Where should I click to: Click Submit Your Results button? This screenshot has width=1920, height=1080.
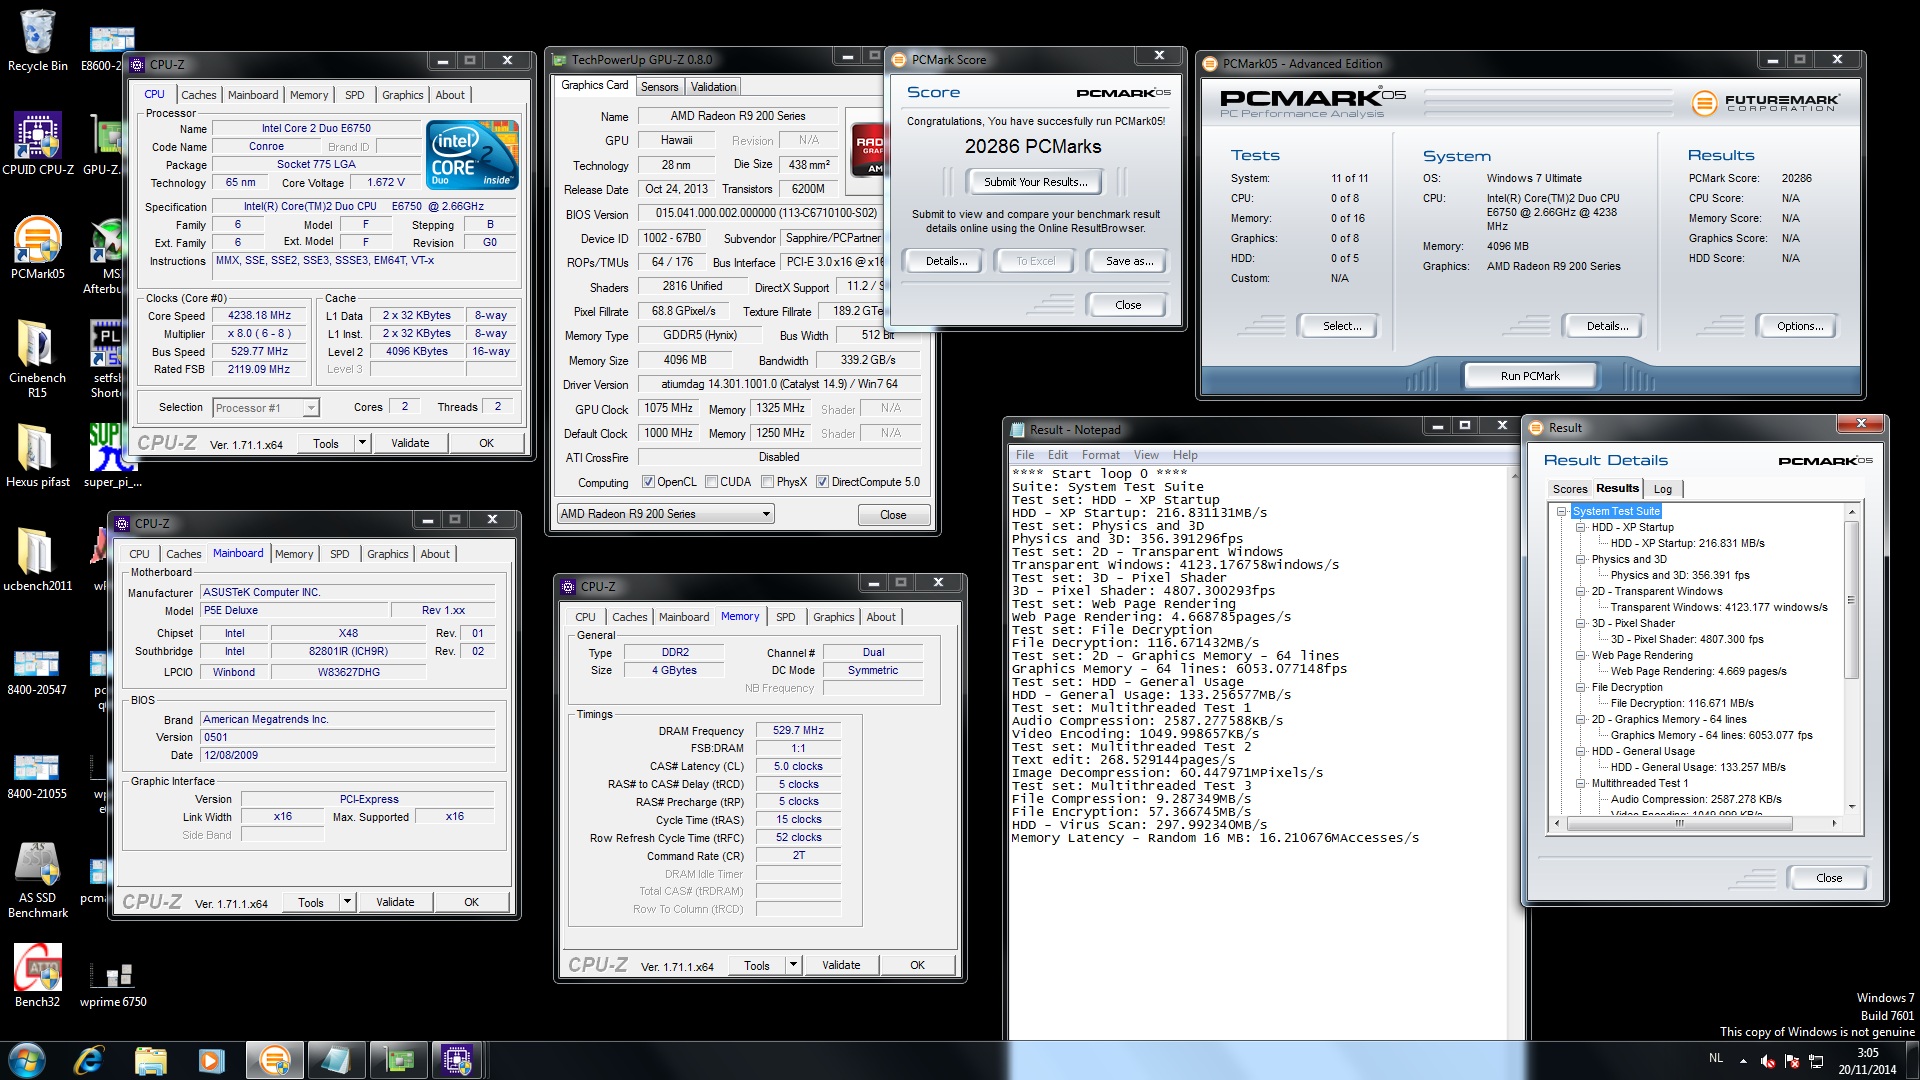tap(1035, 182)
